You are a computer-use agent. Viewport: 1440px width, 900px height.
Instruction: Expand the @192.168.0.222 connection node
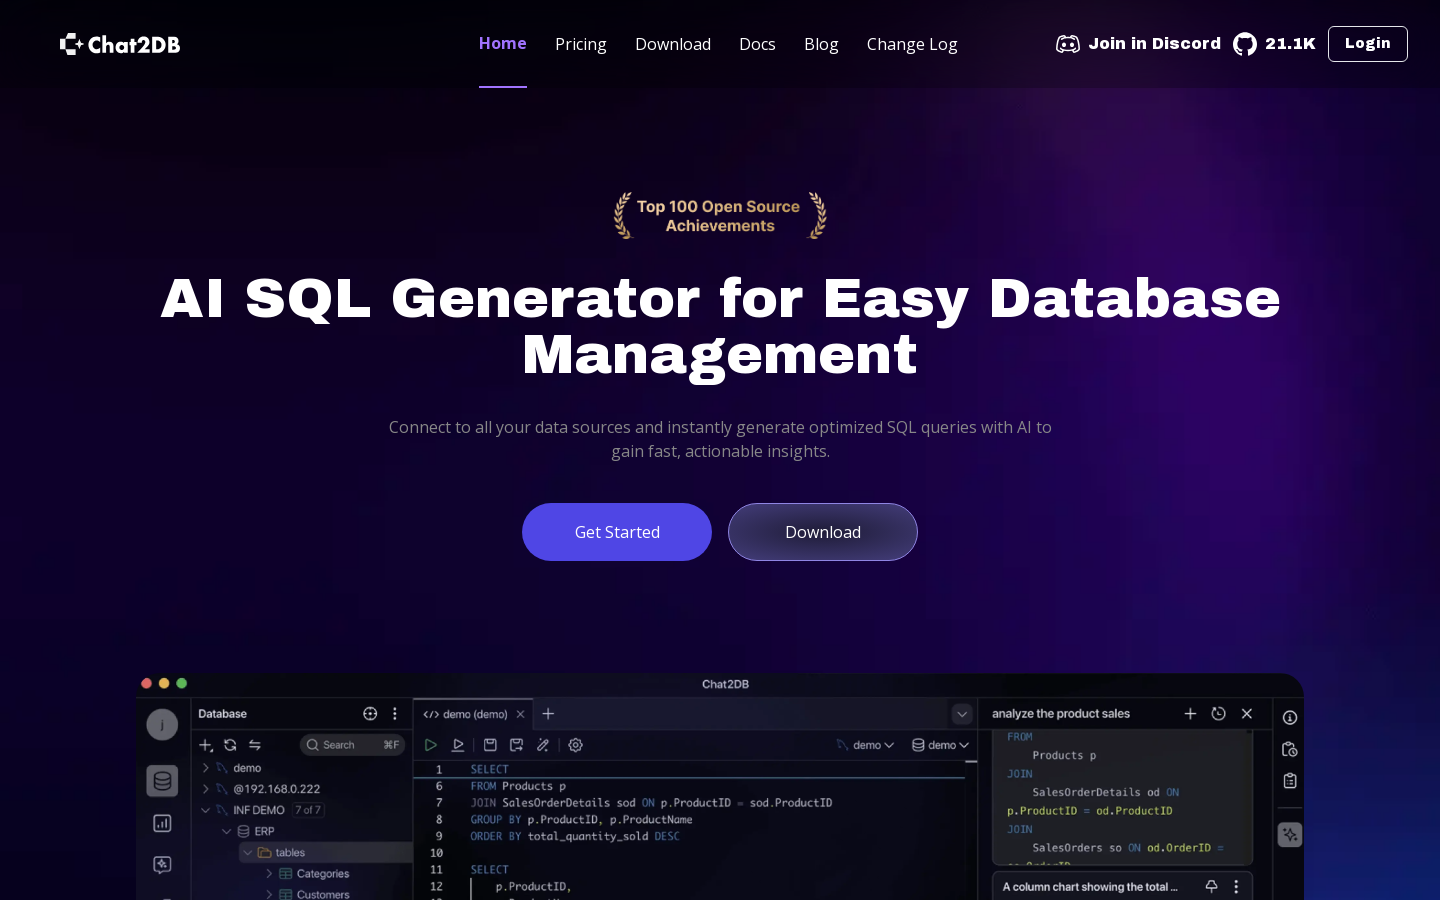(x=206, y=789)
